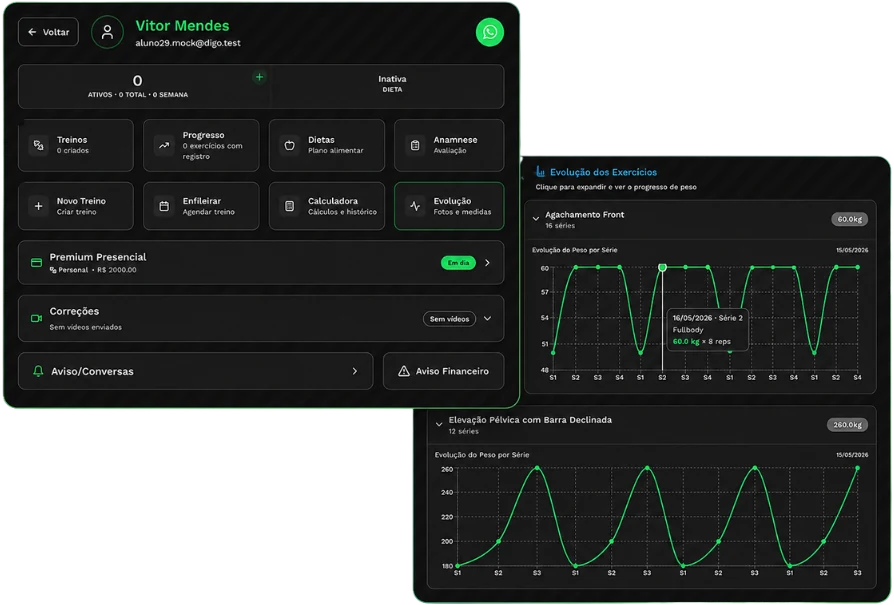Click the Aviso/Conversas bell icon
Image resolution: width=894 pixels, height=605 pixels.
(38, 371)
